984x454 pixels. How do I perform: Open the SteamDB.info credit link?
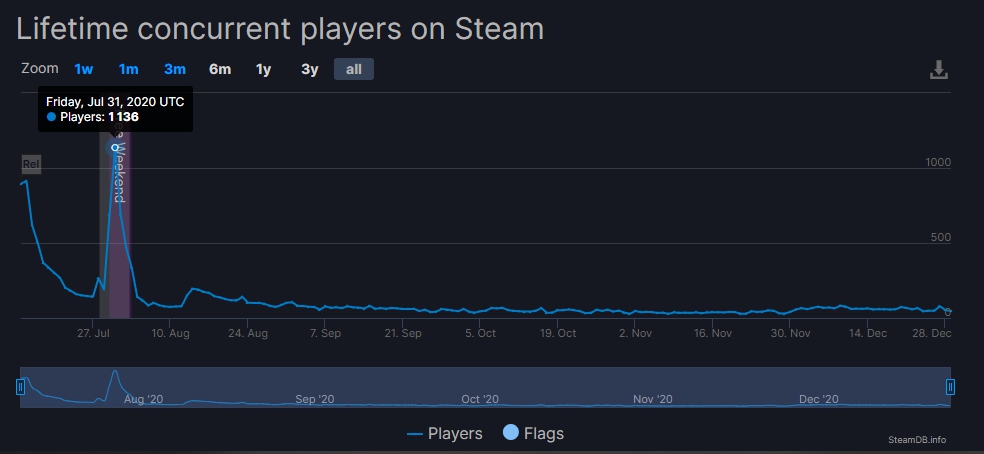[x=916, y=439]
